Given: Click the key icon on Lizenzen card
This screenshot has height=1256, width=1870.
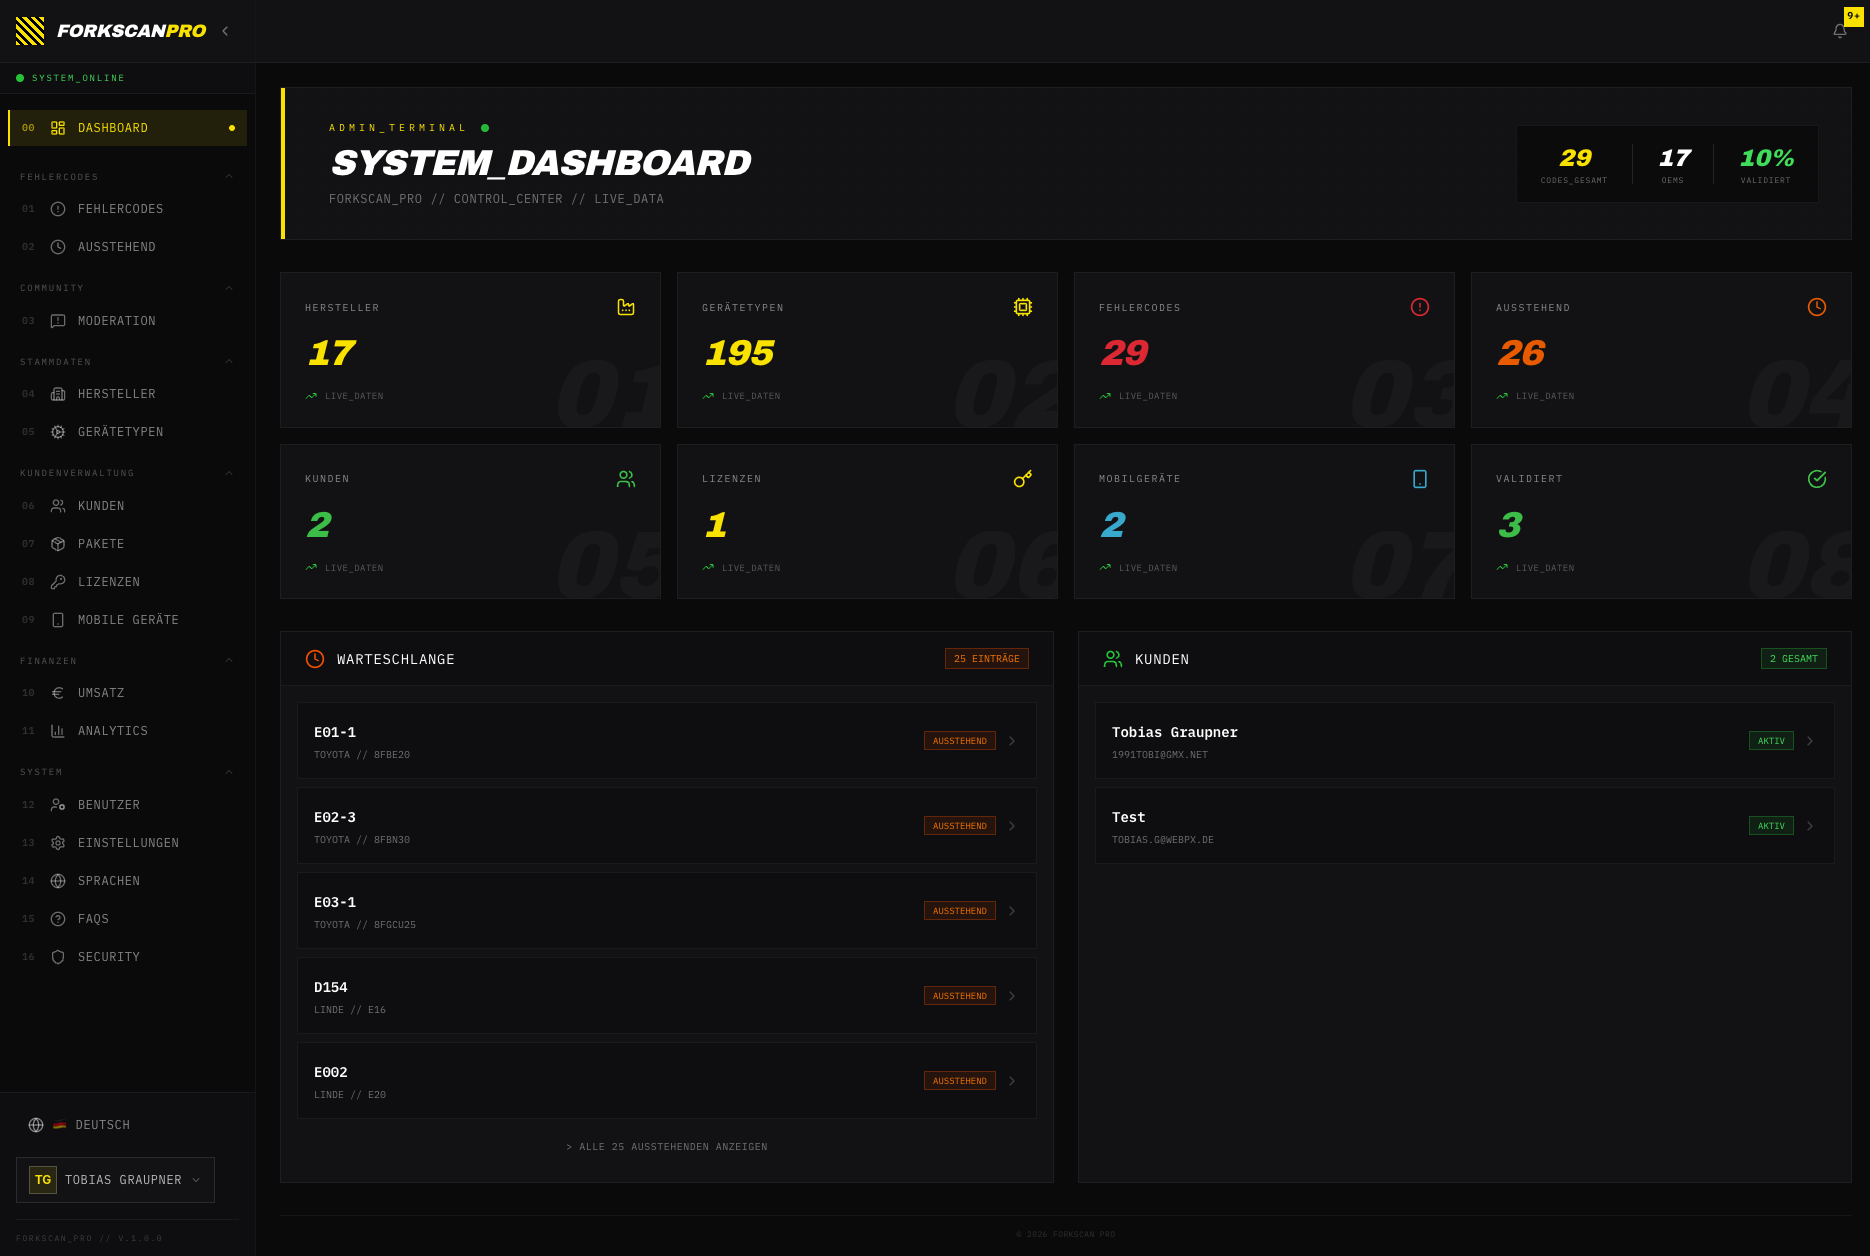Looking at the screenshot, I should (1022, 479).
